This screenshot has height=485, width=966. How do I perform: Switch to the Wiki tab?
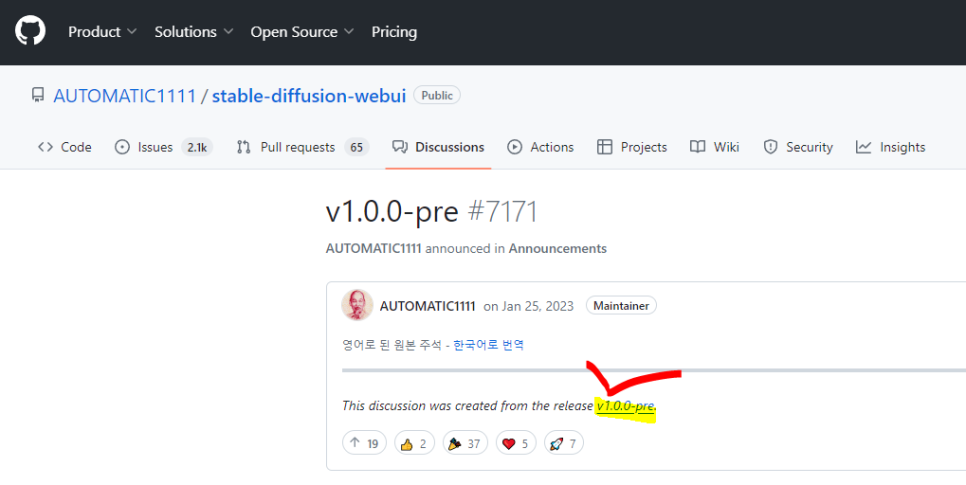pyautogui.click(x=715, y=147)
